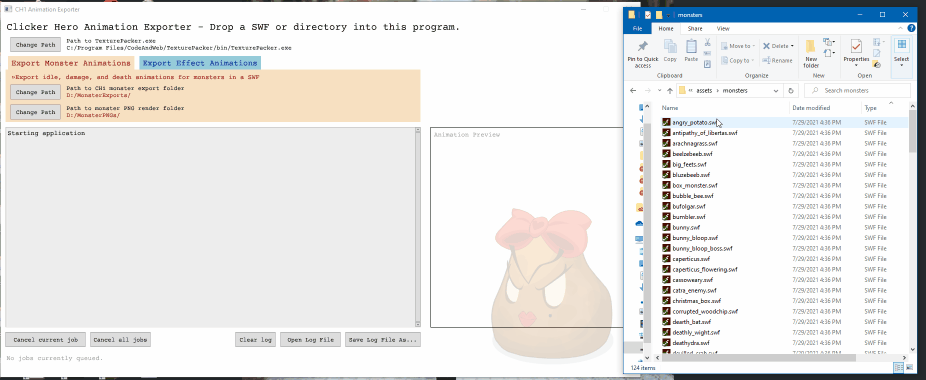This screenshot has height=380, width=926.
Task: Click the Cut scissors icon
Action: (707, 43)
